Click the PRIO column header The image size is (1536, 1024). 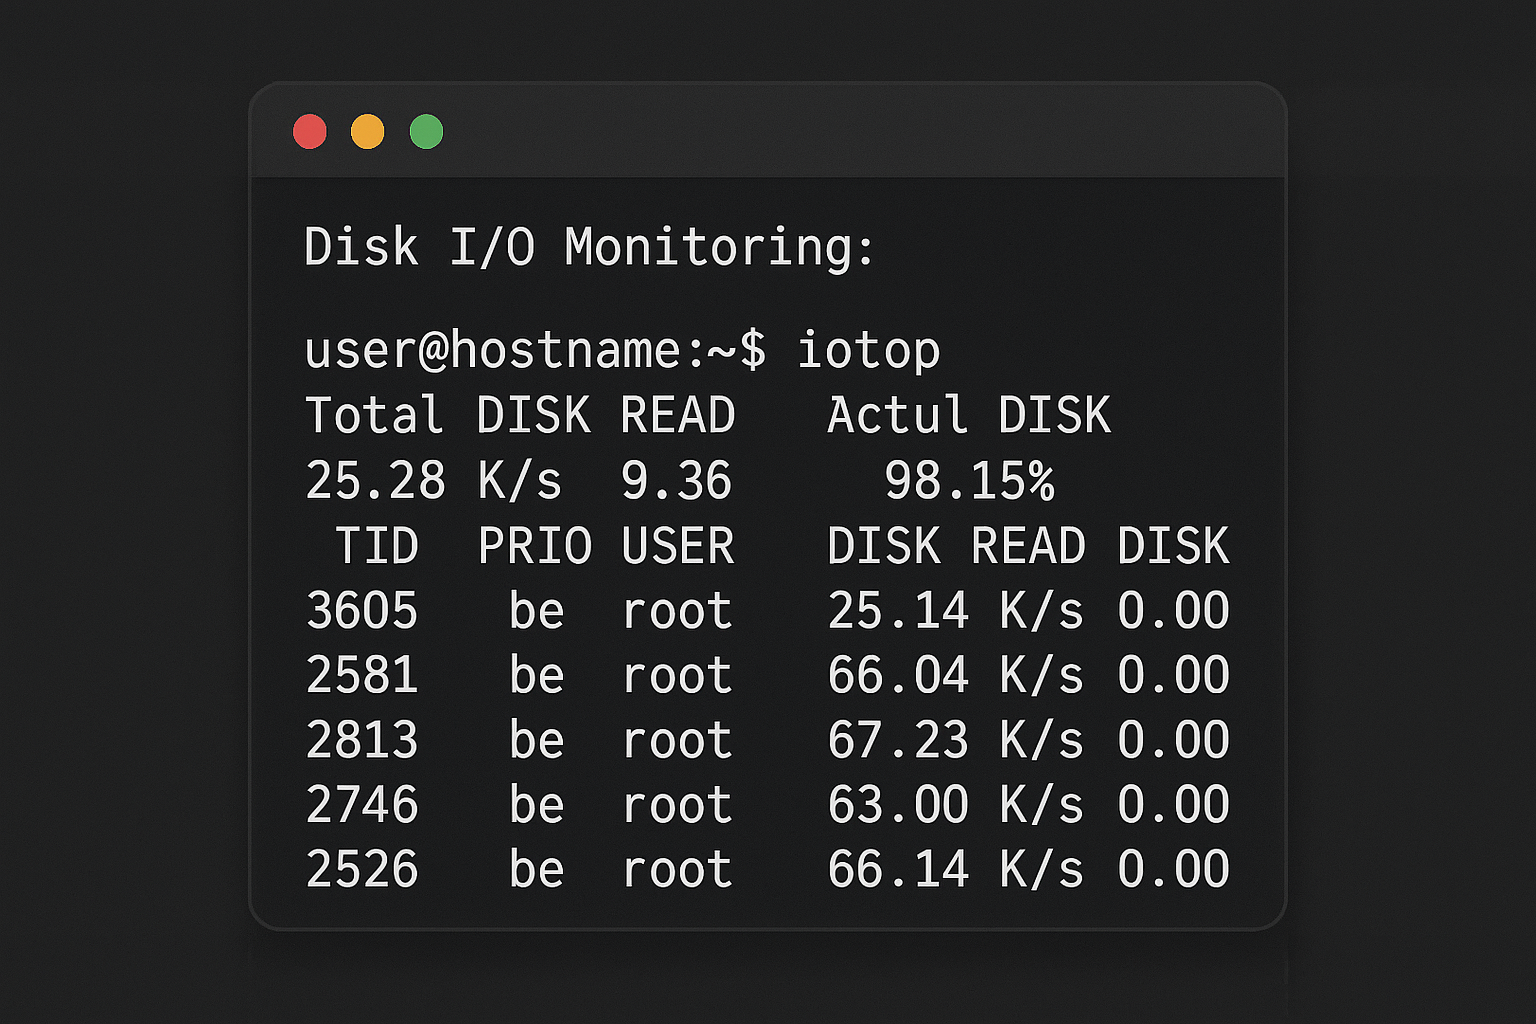pyautogui.click(x=535, y=546)
